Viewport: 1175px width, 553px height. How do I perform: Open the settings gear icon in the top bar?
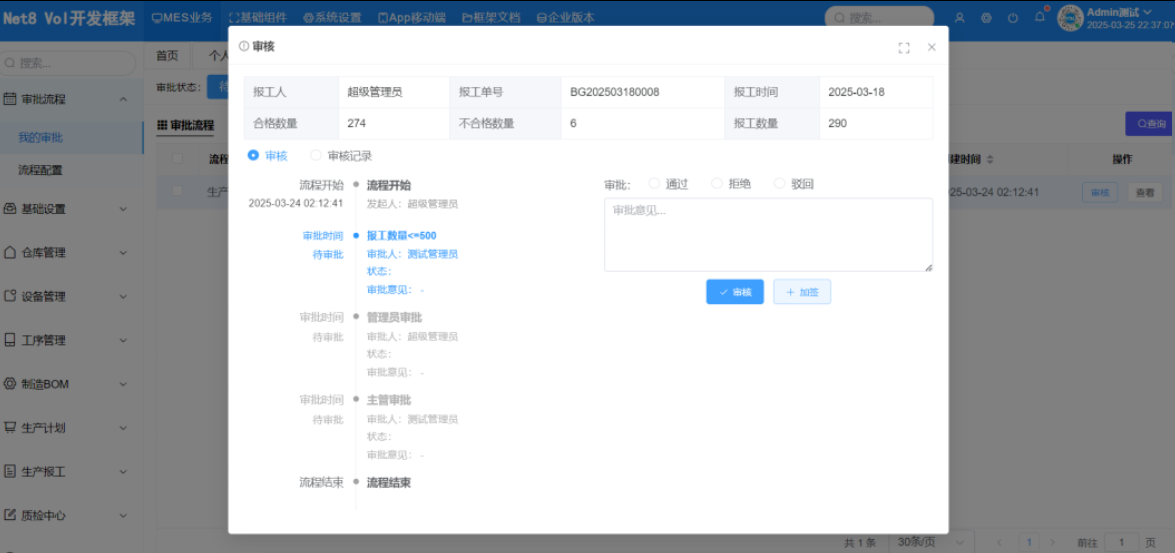tap(986, 18)
